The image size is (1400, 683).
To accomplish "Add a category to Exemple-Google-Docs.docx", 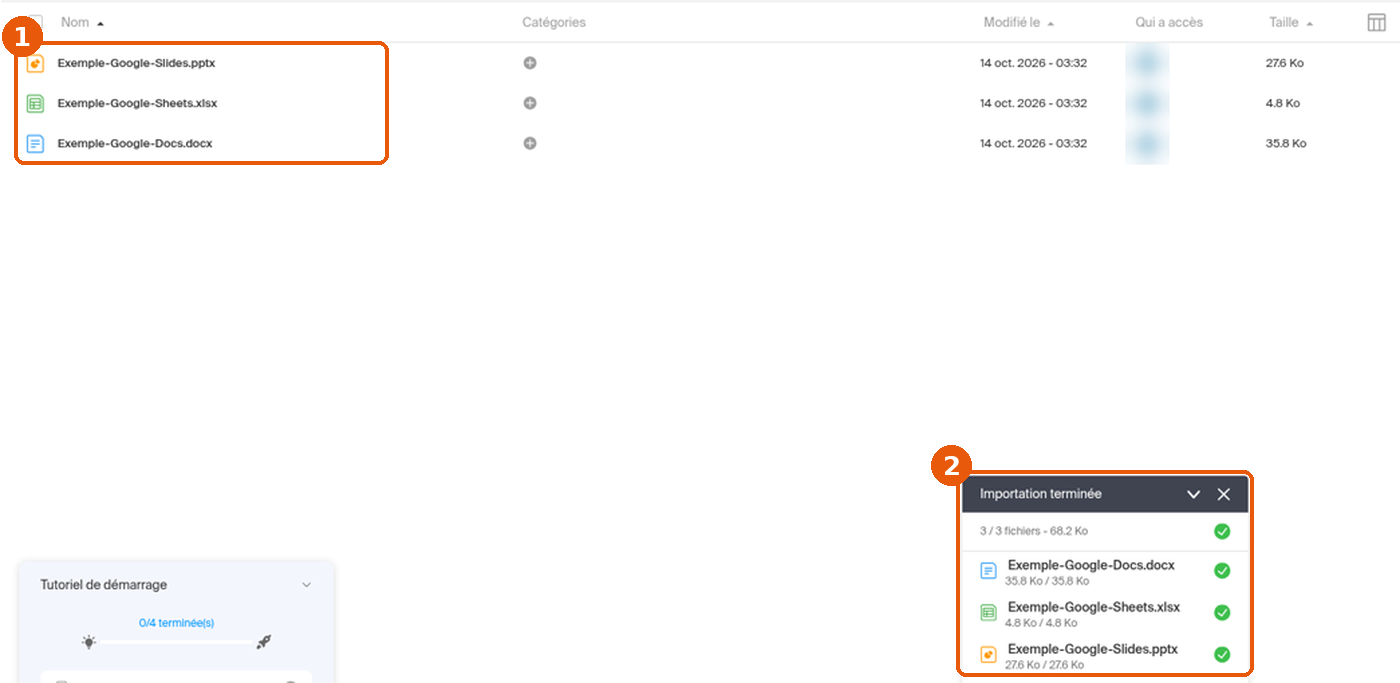I will (x=530, y=143).
